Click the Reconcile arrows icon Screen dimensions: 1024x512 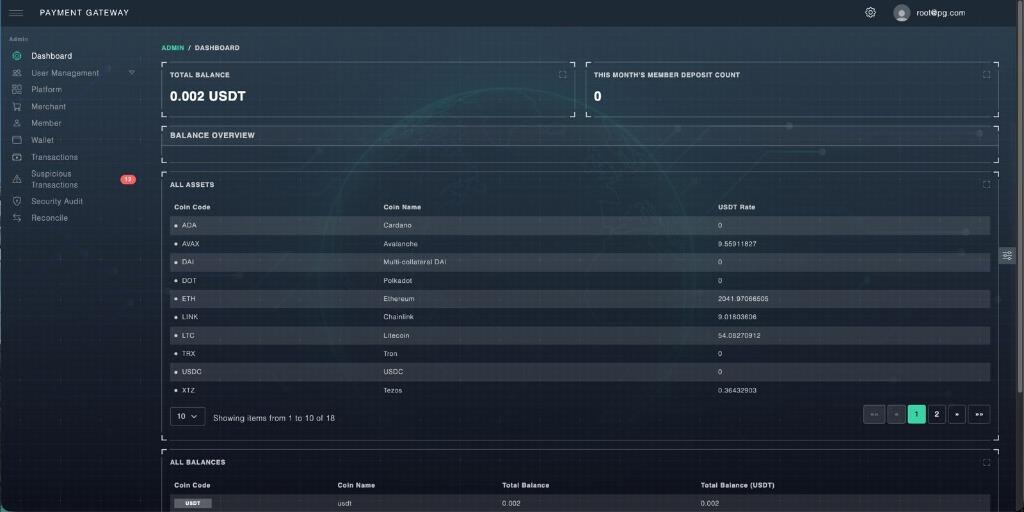click(x=17, y=218)
